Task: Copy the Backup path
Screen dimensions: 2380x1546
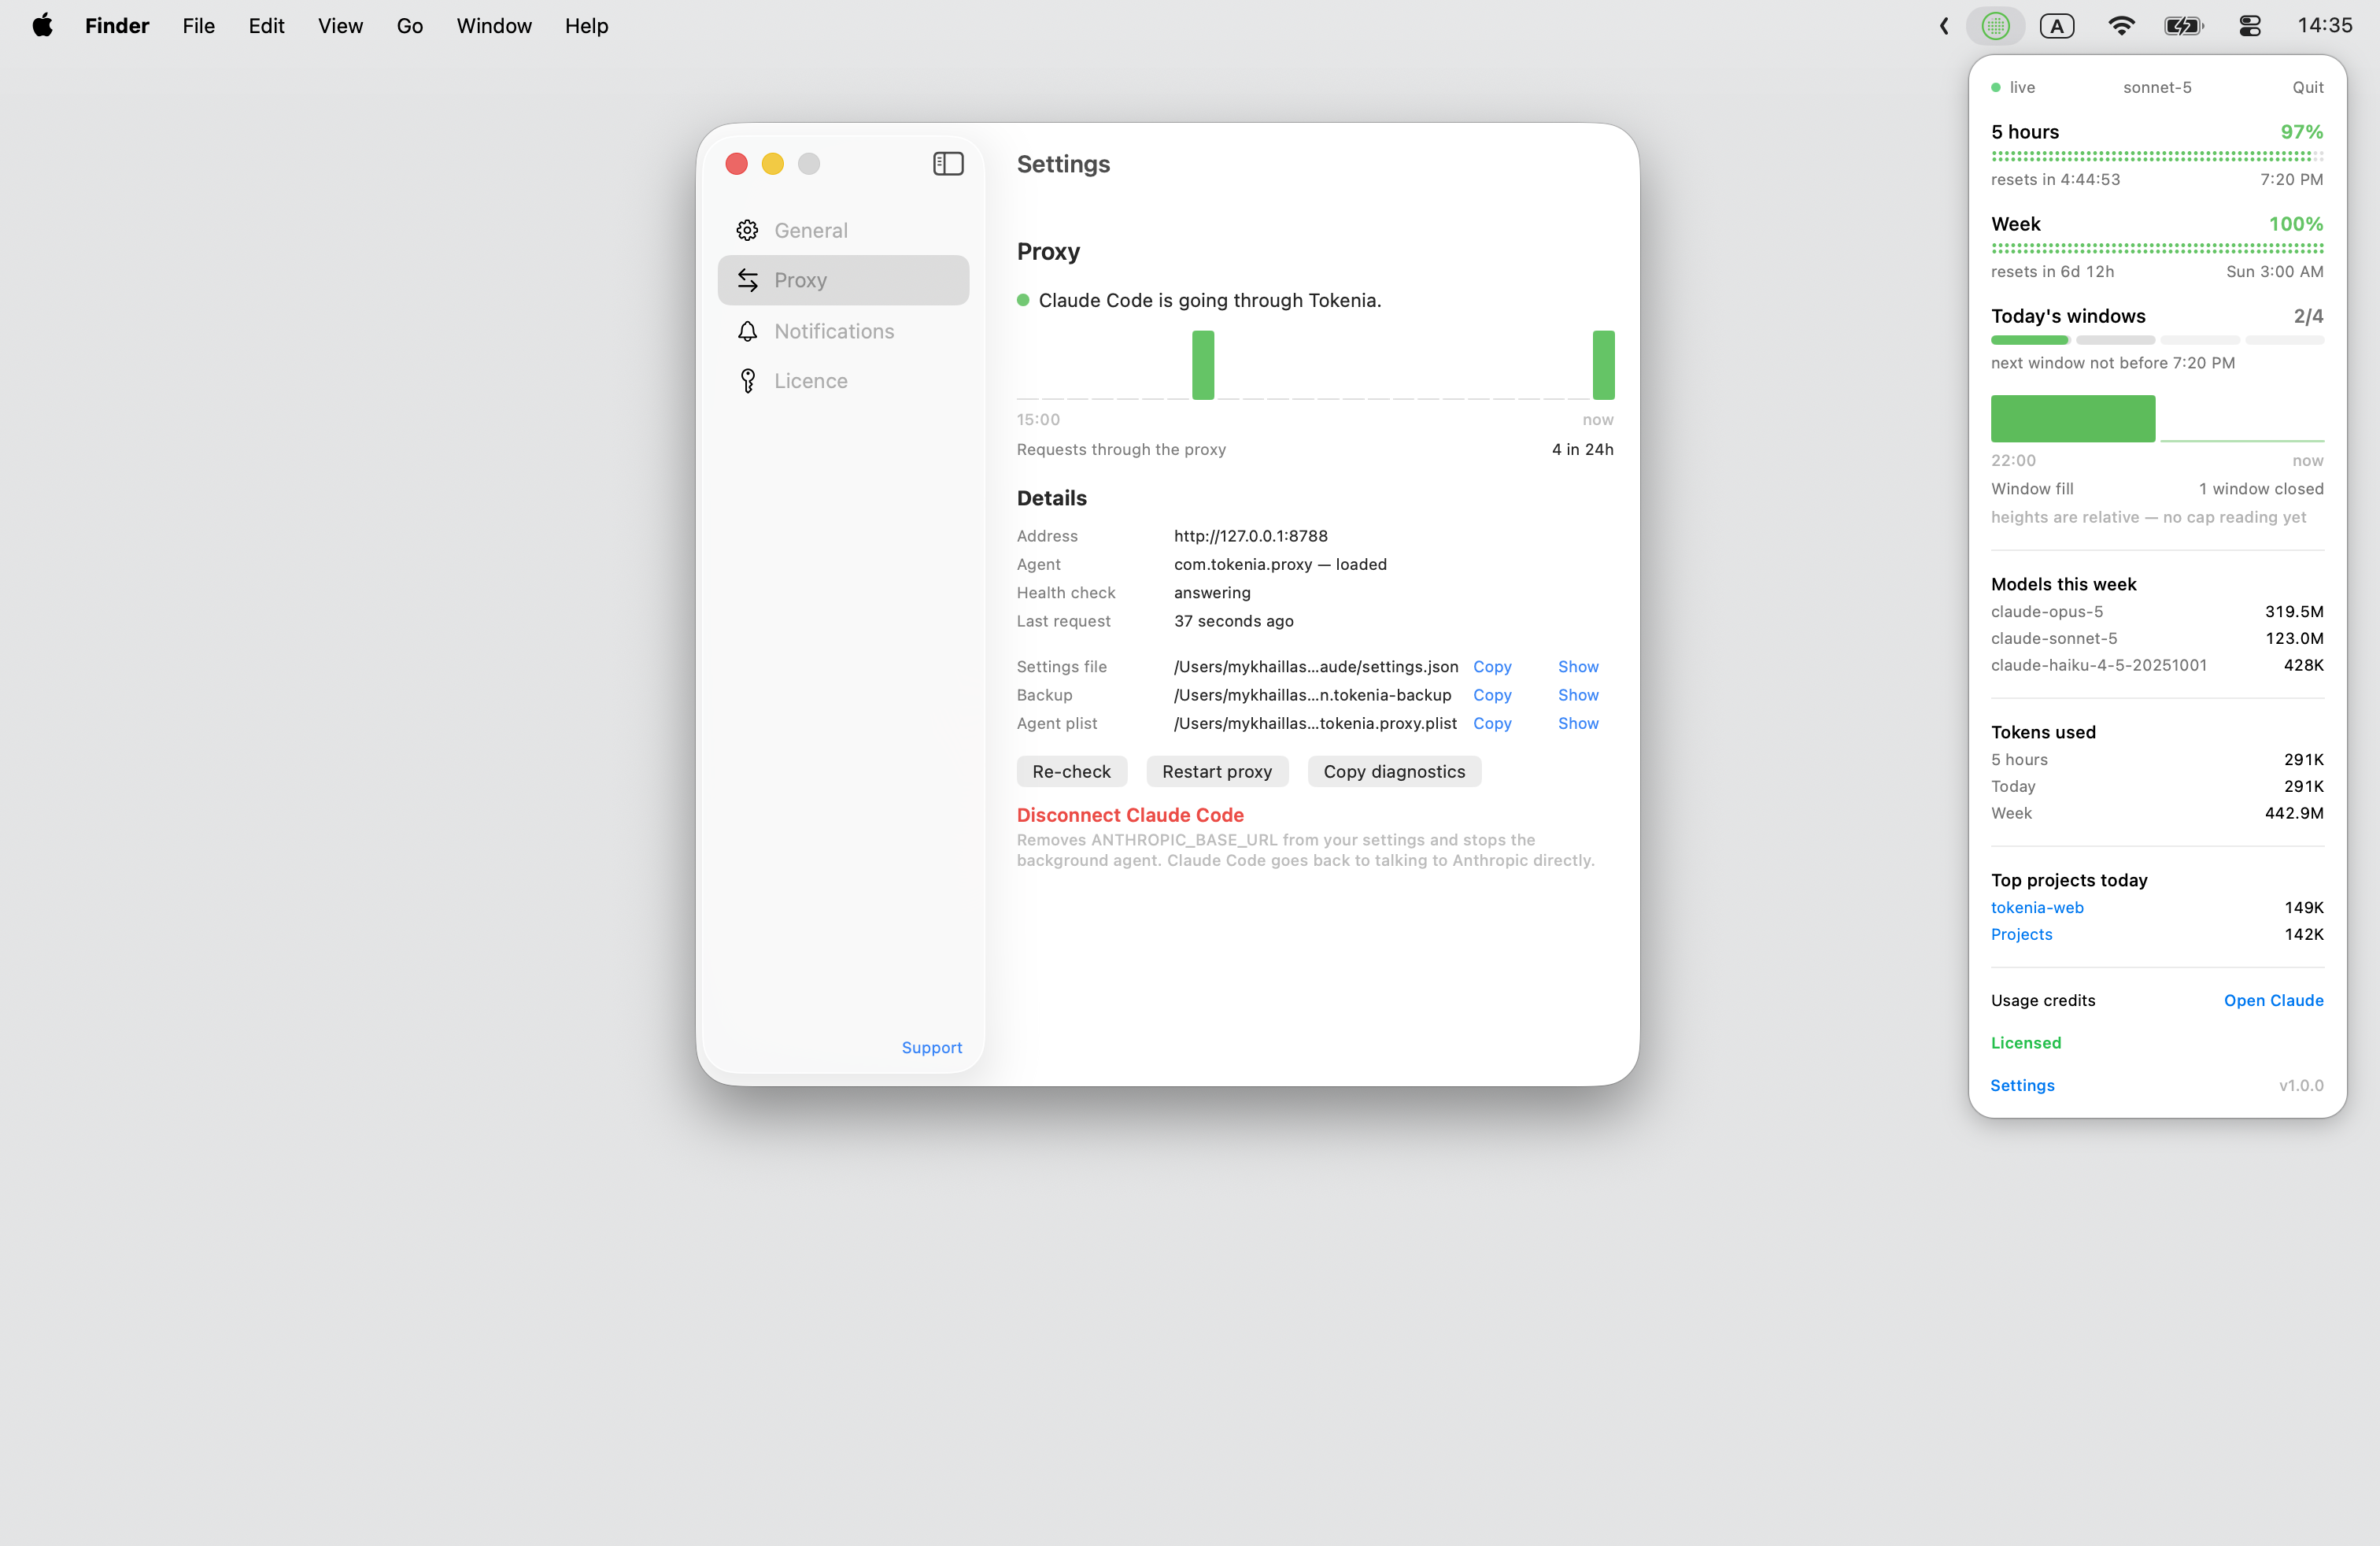Action: tap(1492, 695)
